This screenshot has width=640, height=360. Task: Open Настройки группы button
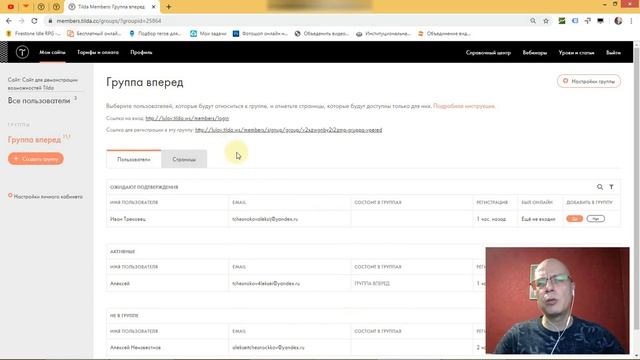point(589,81)
